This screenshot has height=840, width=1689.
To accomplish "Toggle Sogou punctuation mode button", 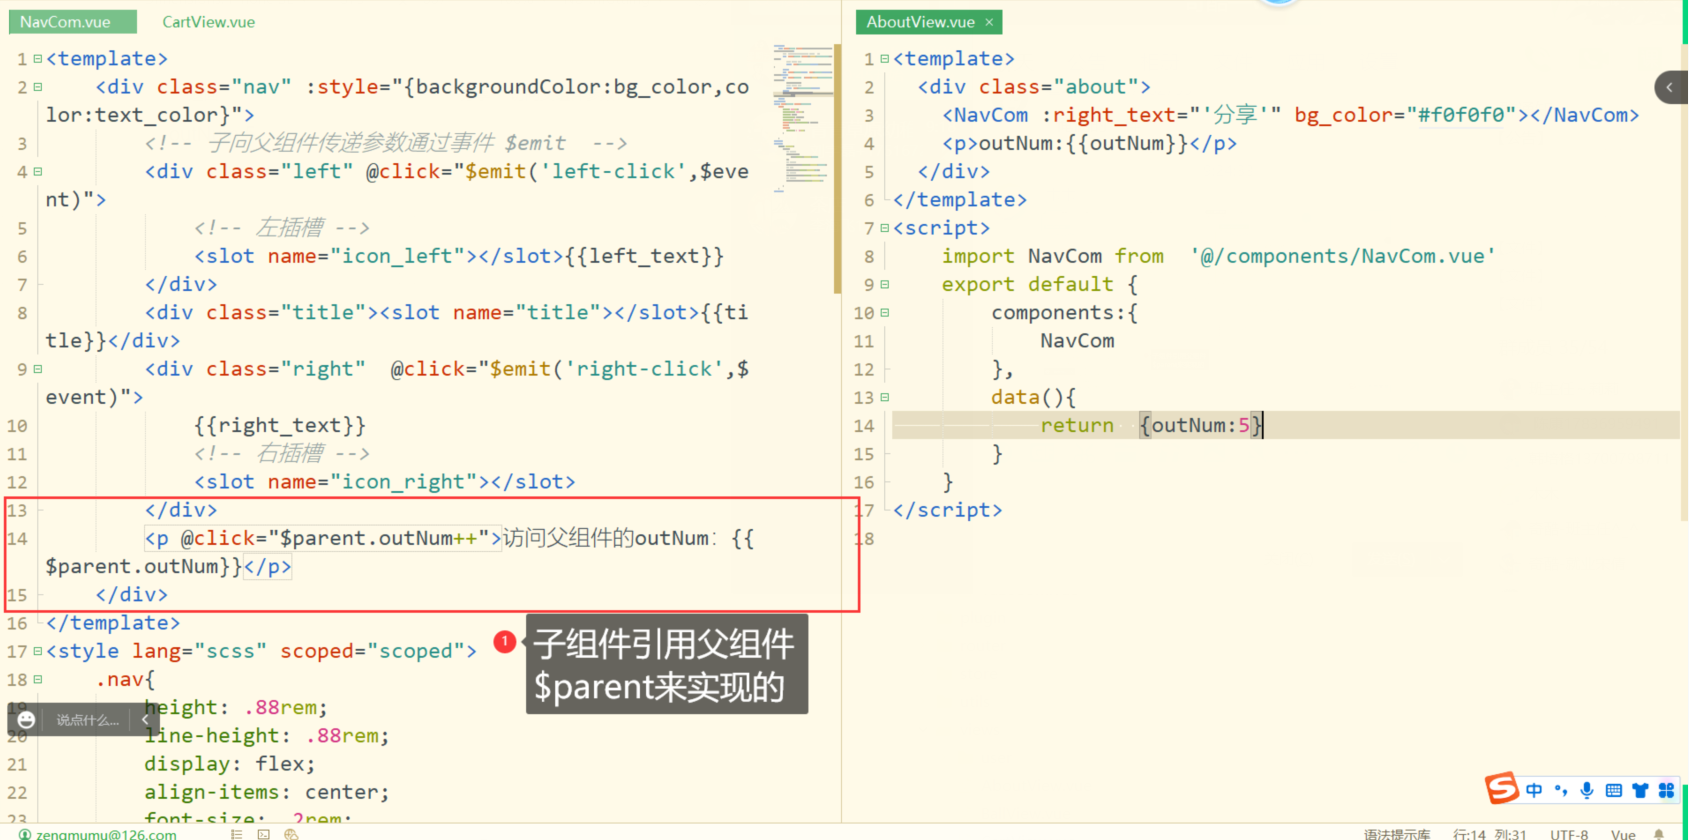I will click(x=1561, y=790).
